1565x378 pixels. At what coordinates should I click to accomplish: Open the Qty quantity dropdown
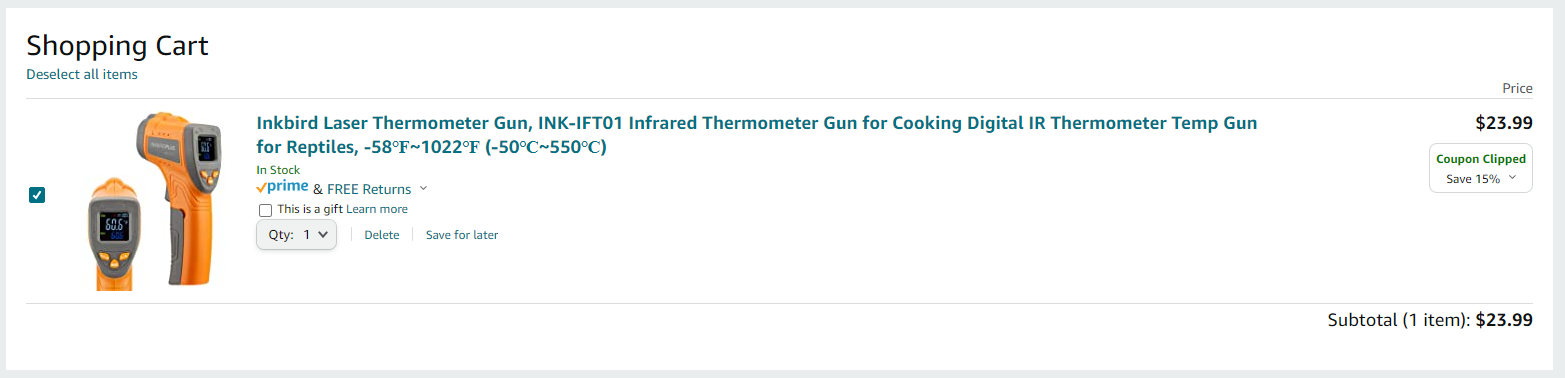pos(296,235)
